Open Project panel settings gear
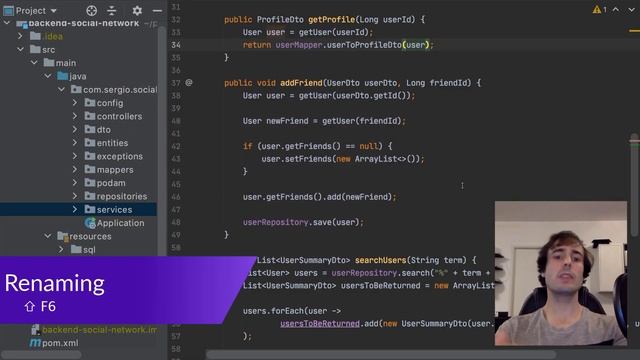The width and height of the screenshot is (640, 360). [x=137, y=11]
